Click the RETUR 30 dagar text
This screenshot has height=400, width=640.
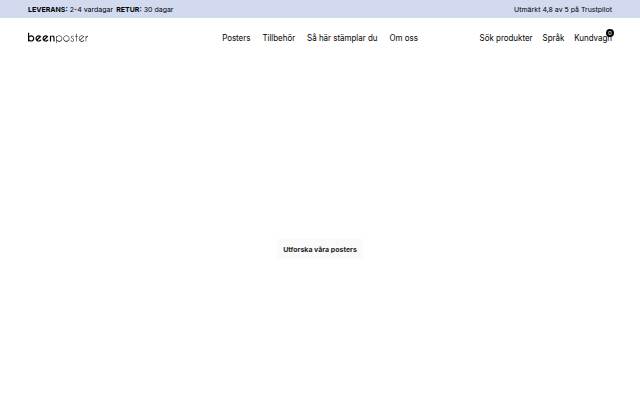(x=144, y=9)
